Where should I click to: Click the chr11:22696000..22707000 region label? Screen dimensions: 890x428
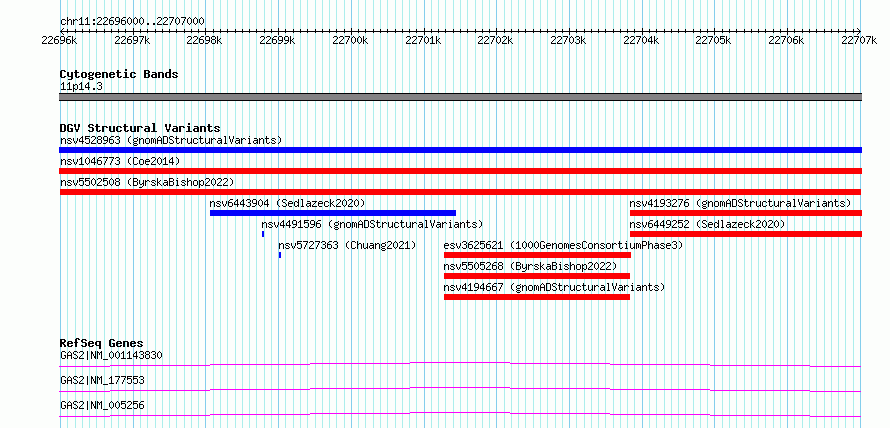(x=132, y=22)
